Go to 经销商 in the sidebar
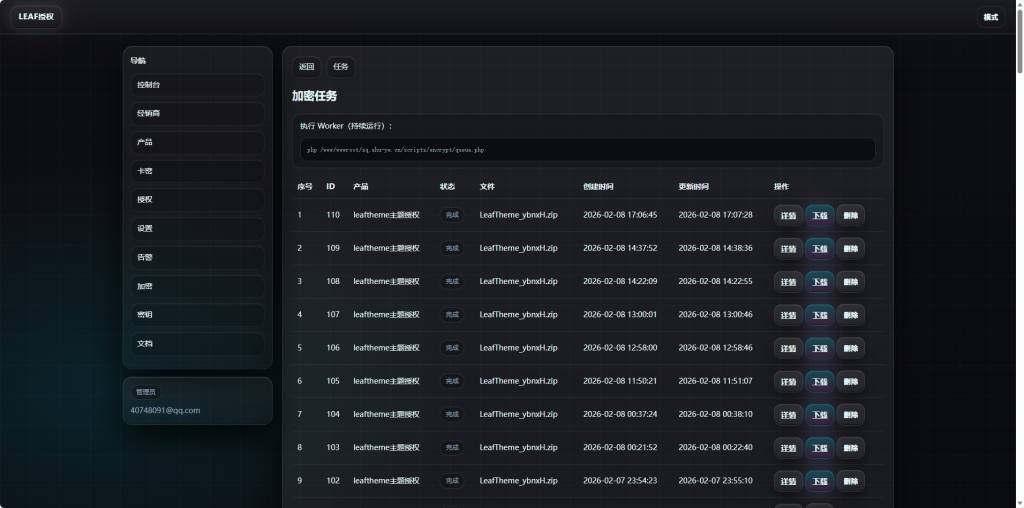The height and width of the screenshot is (508, 1024). 197,114
